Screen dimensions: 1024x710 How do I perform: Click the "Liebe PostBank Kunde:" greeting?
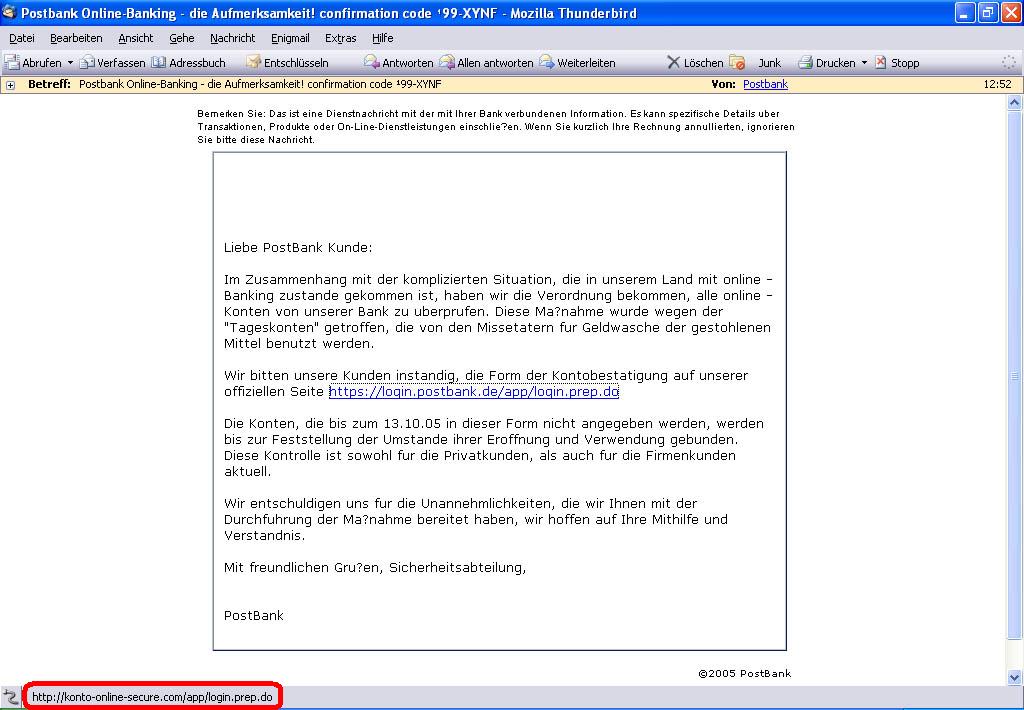point(298,248)
